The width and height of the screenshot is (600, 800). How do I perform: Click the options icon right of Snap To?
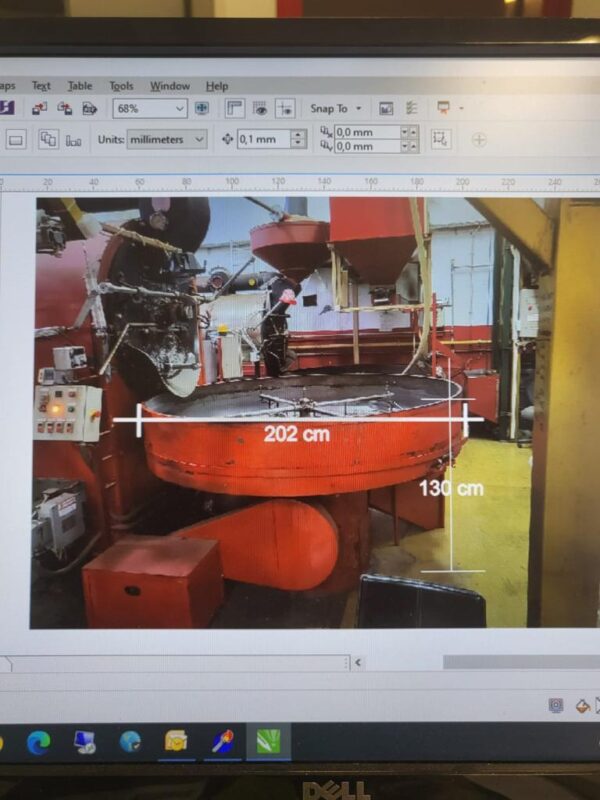point(386,108)
